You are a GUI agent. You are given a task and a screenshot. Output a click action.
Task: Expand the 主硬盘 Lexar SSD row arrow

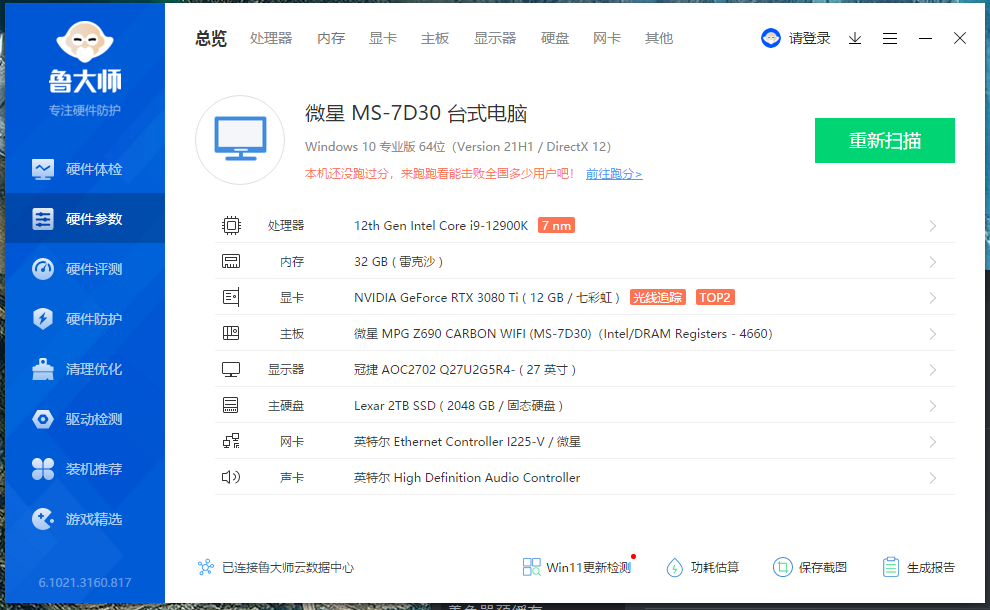pos(932,406)
